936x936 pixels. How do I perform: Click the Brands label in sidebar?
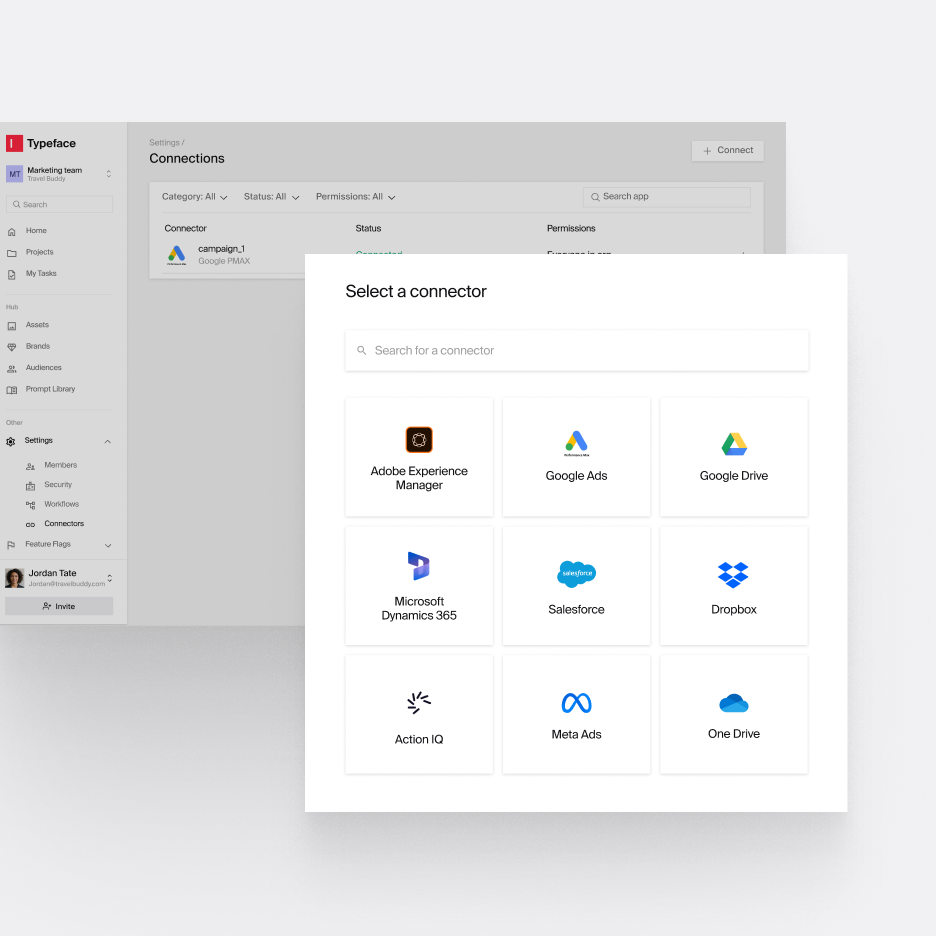38,346
